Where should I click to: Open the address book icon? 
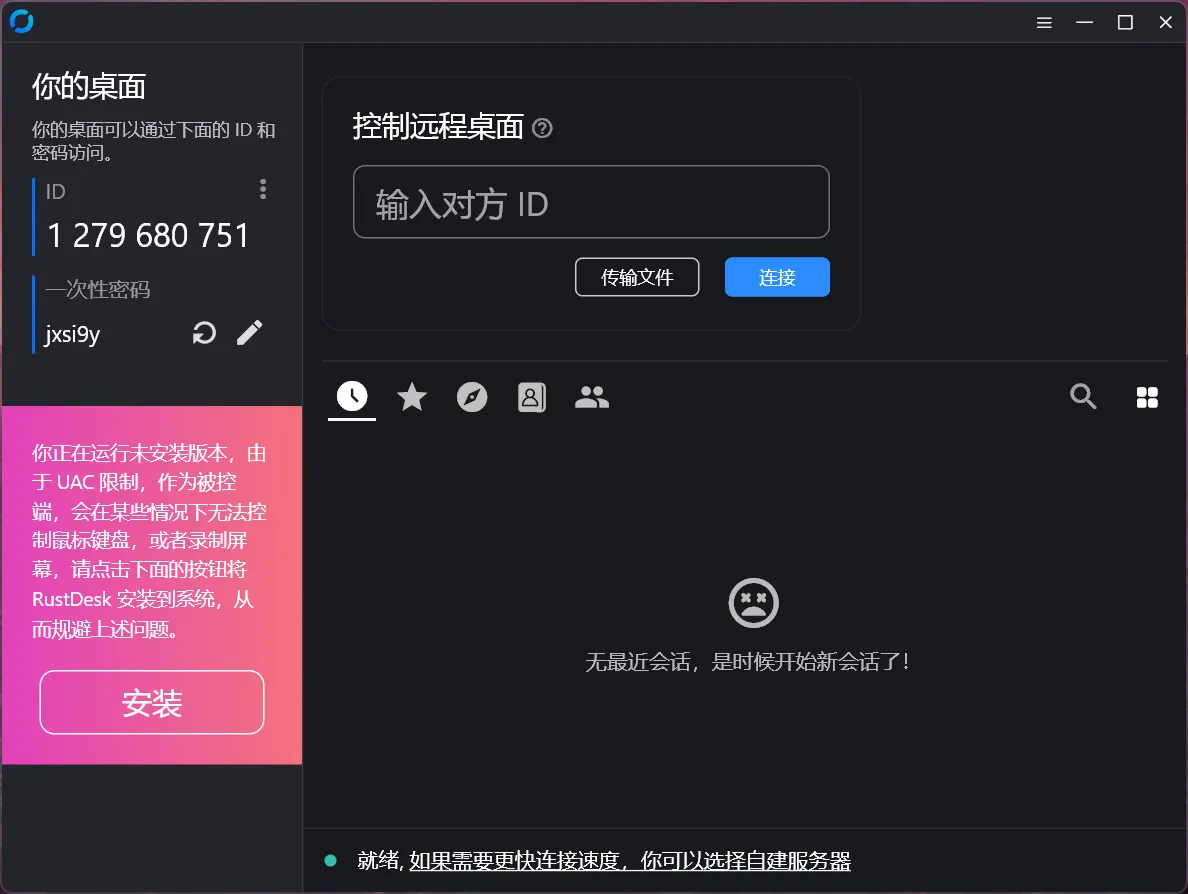pyautogui.click(x=531, y=396)
